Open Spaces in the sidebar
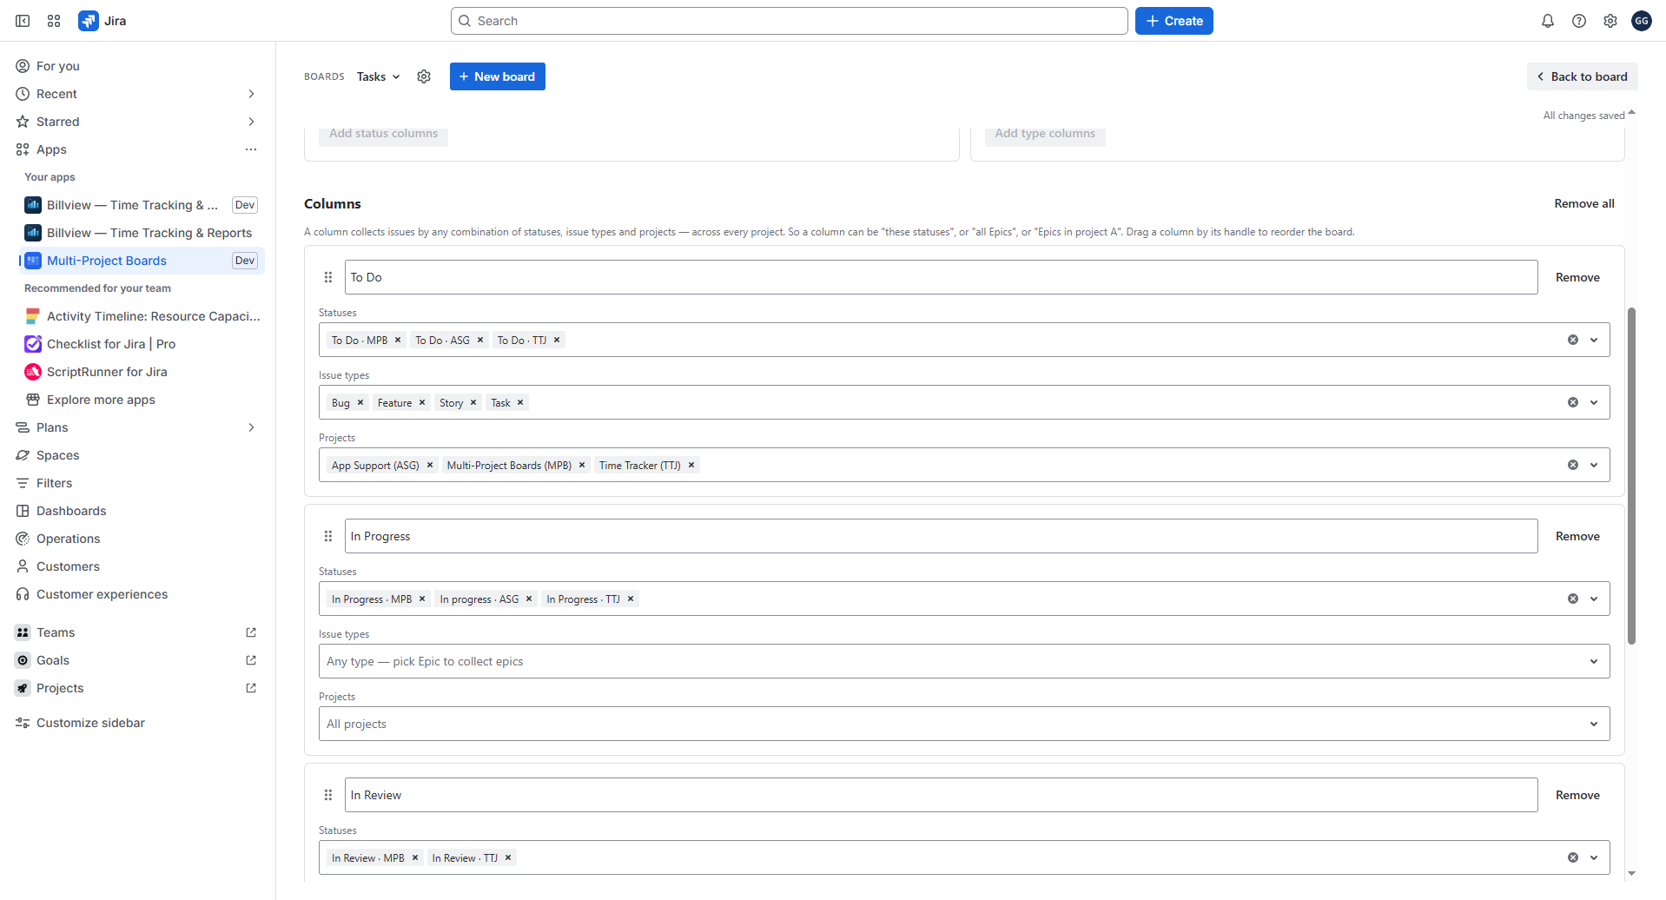1666x900 pixels. [x=138, y=455]
